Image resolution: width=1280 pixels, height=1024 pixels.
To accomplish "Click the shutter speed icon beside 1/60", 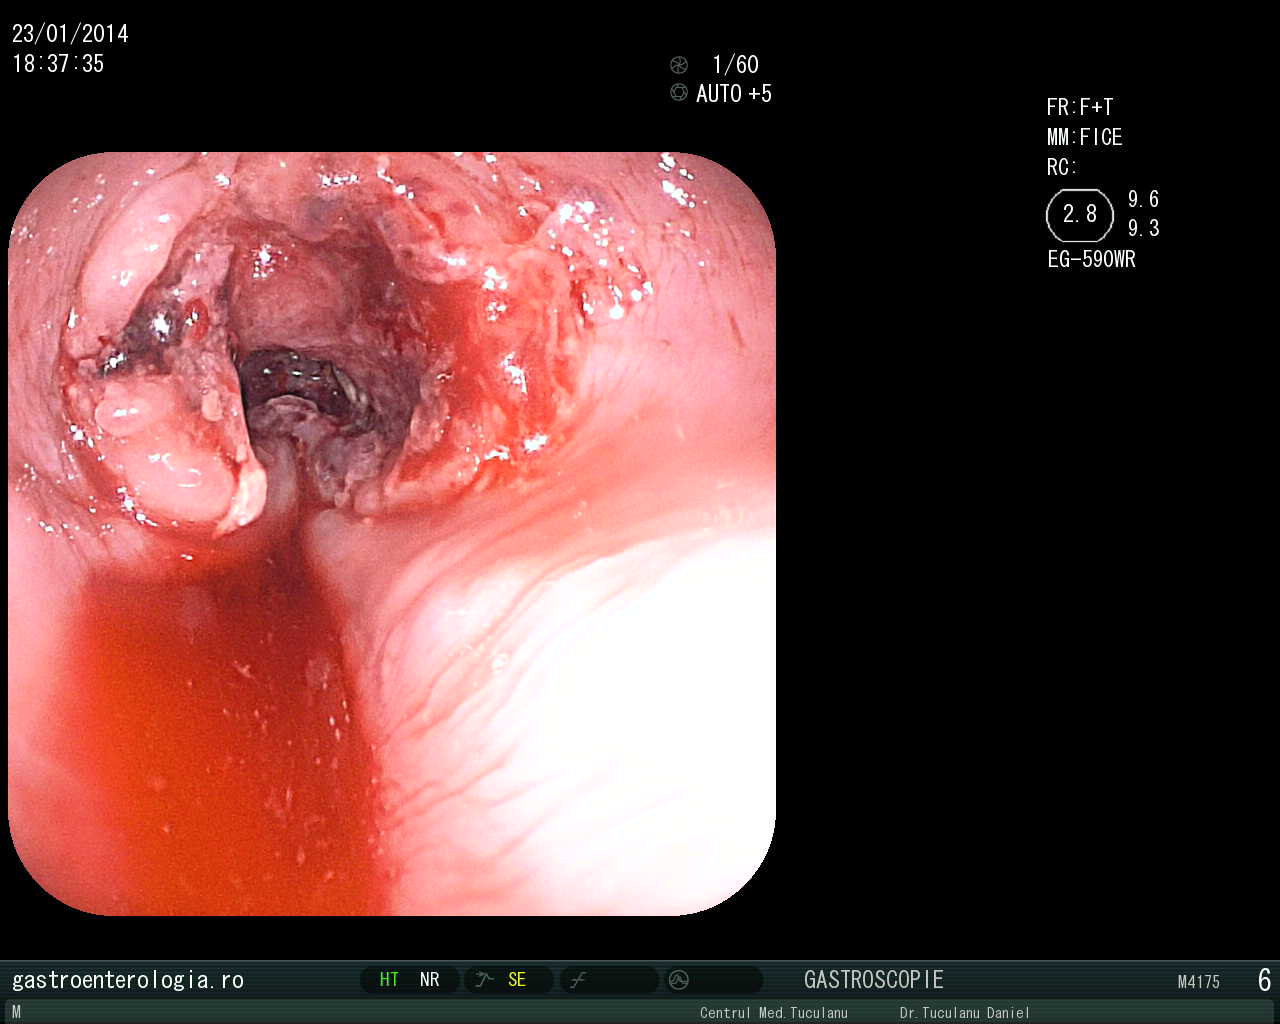I will tap(679, 65).
